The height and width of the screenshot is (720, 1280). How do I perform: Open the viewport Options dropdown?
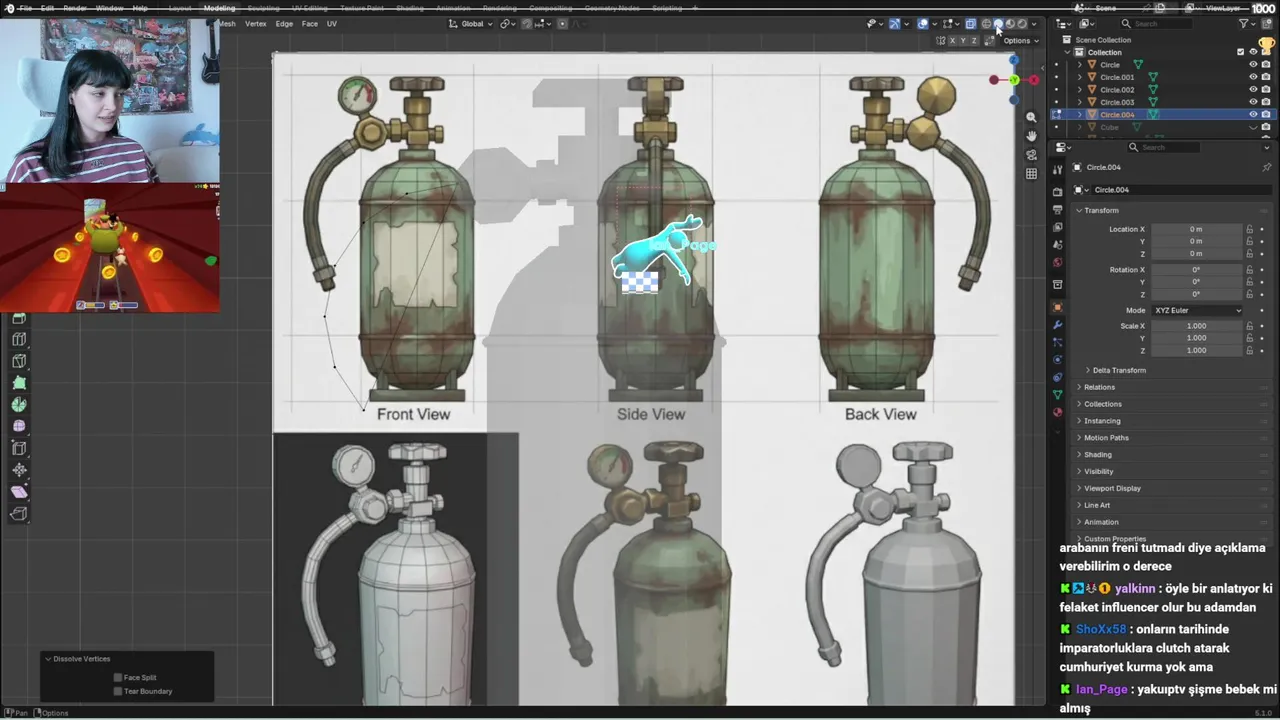click(1021, 41)
